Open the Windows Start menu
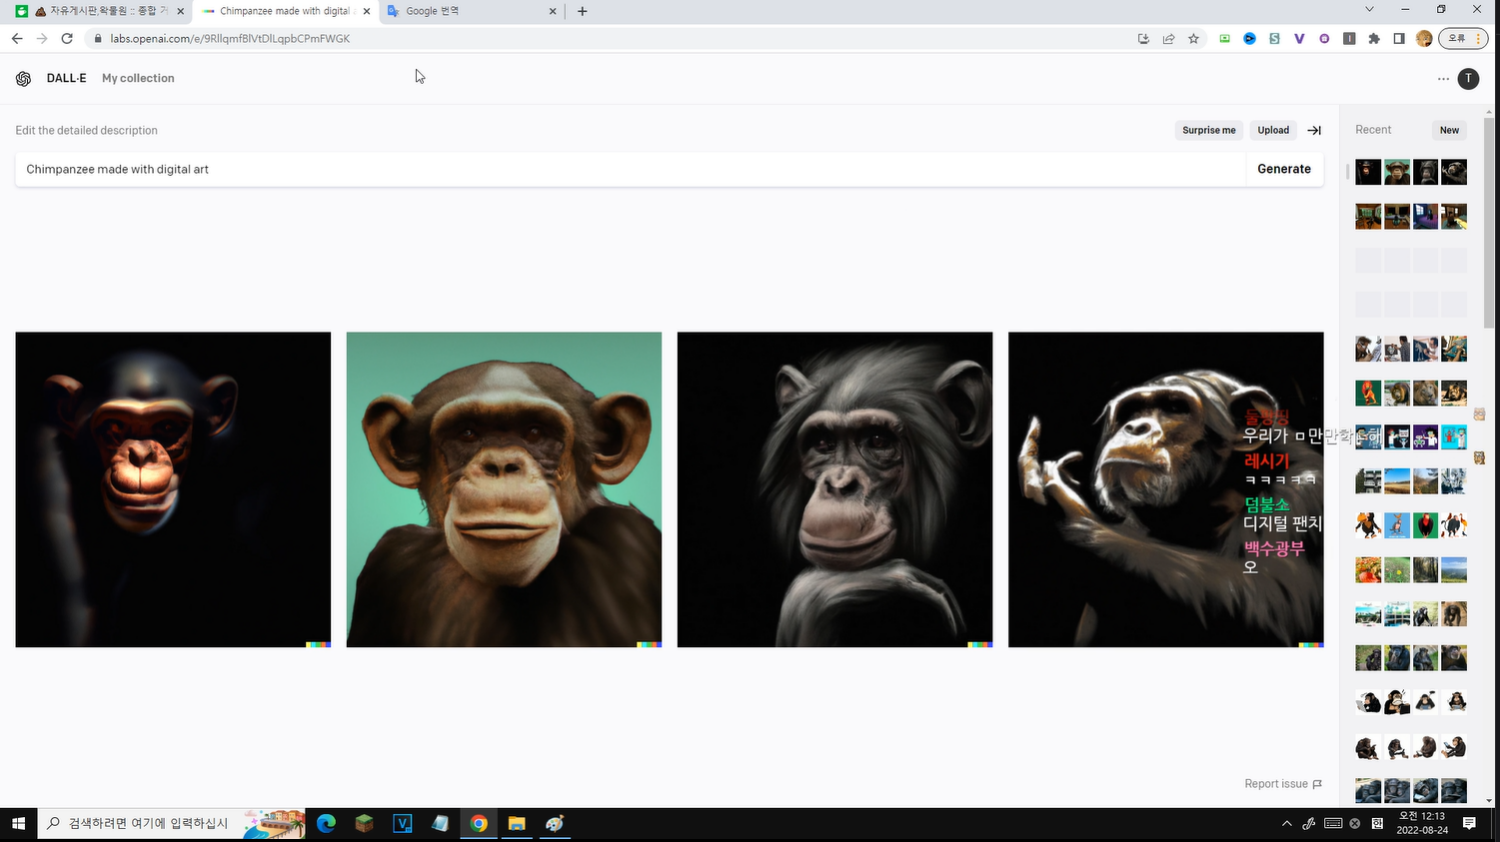1500x842 pixels. tap(18, 823)
